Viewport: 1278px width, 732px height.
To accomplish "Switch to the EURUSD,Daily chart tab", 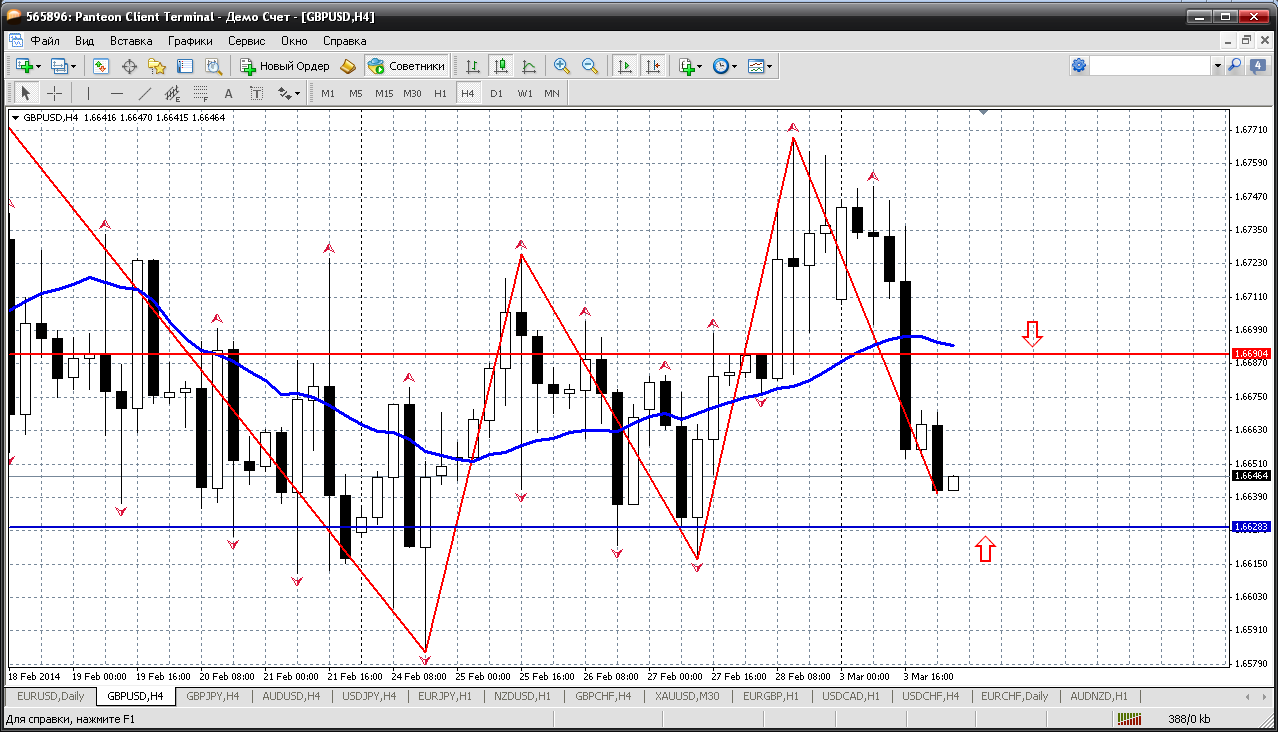I will click(x=51, y=696).
